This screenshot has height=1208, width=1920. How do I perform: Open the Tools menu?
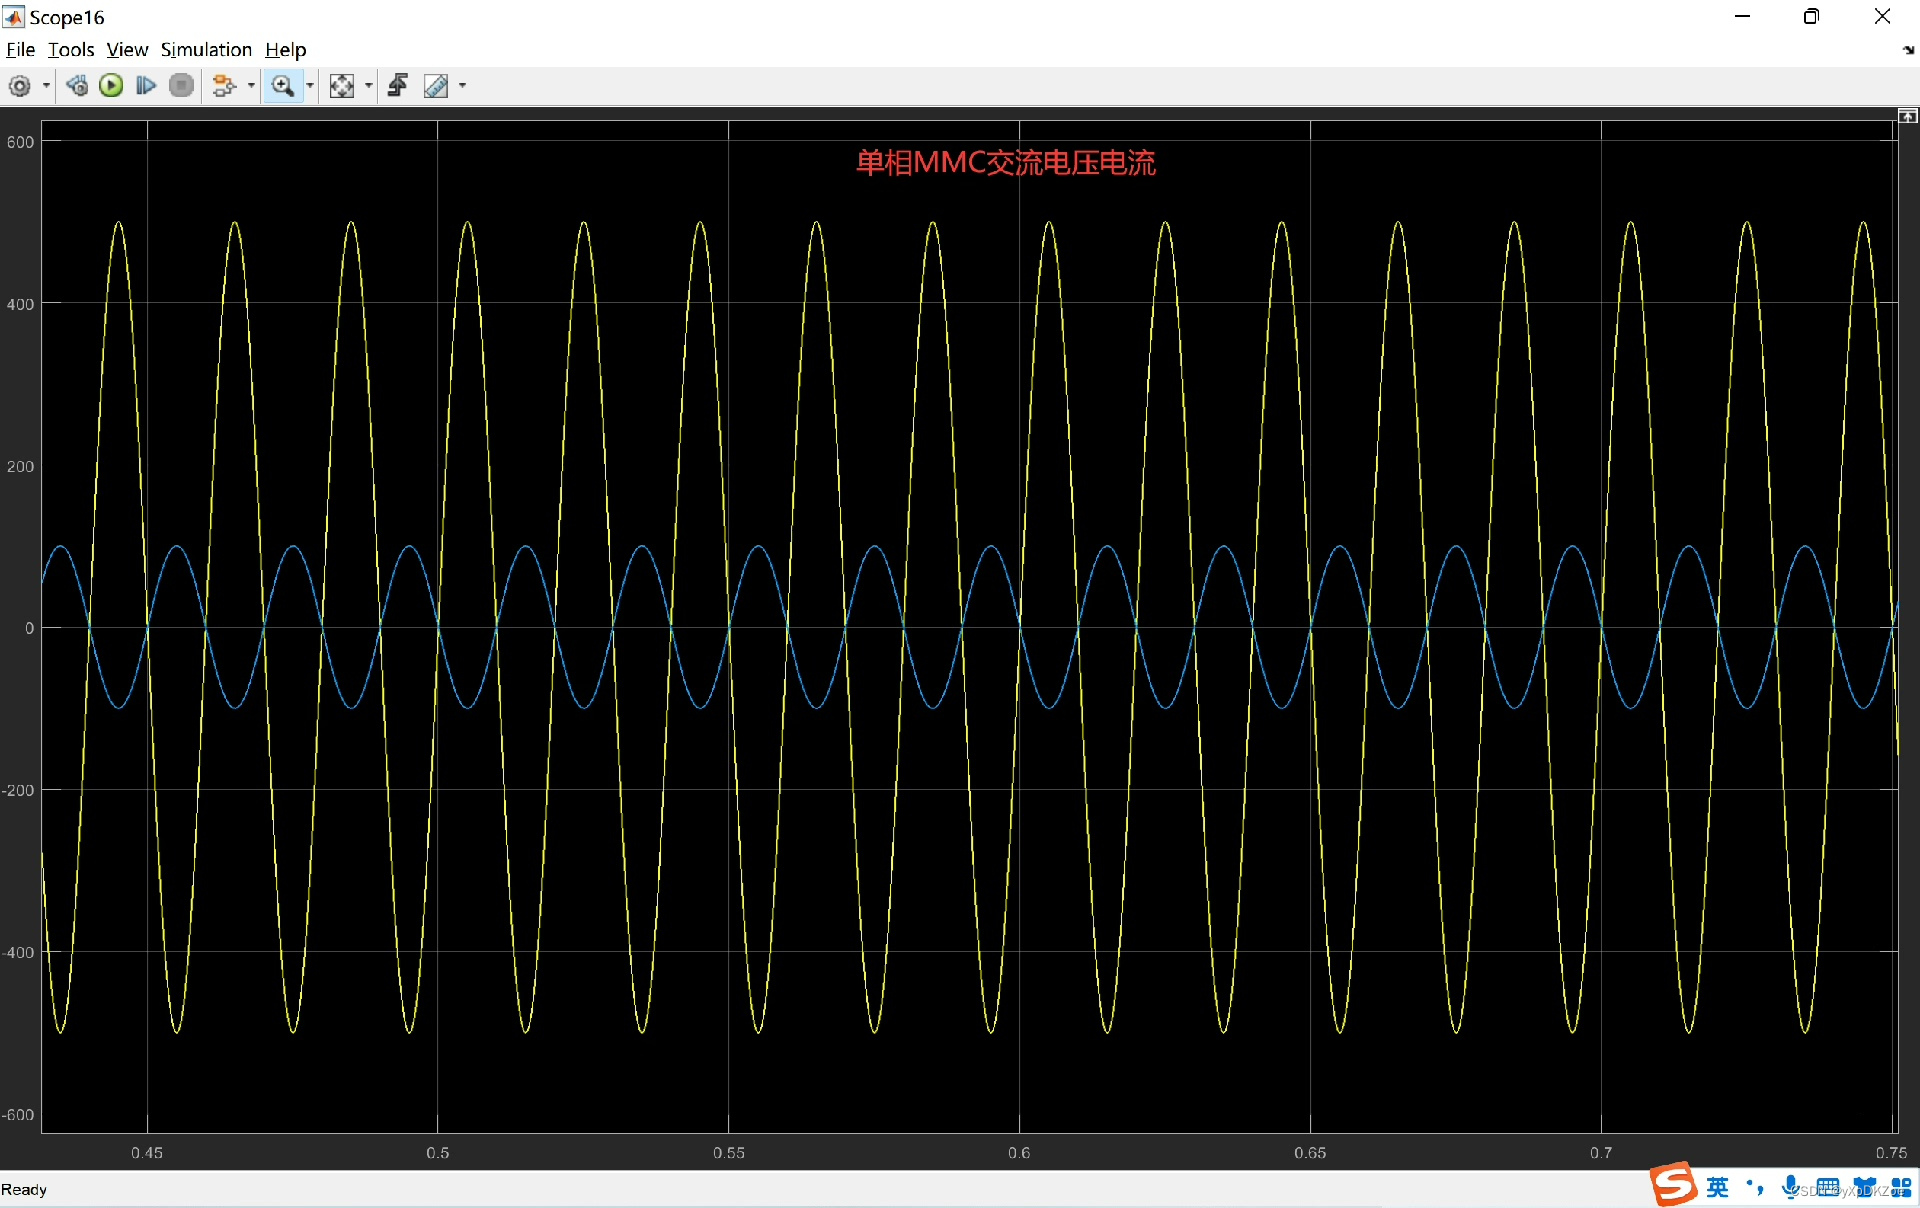point(71,50)
